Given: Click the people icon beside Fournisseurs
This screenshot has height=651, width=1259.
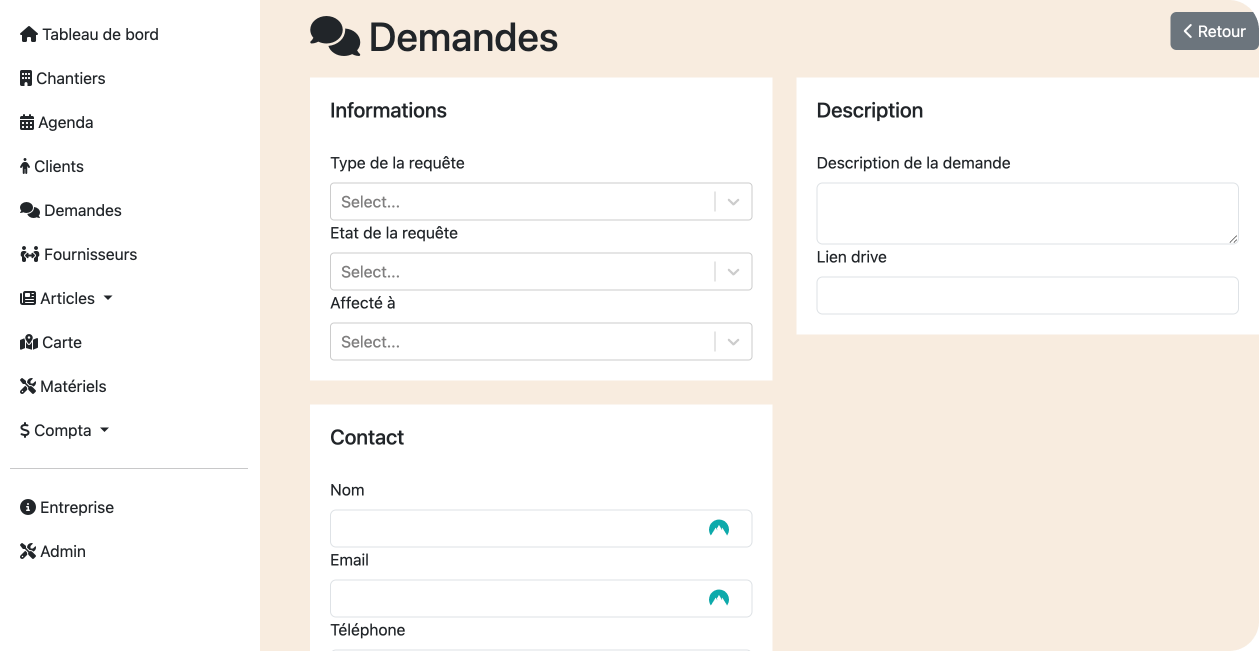Looking at the screenshot, I should pyautogui.click(x=30, y=255).
